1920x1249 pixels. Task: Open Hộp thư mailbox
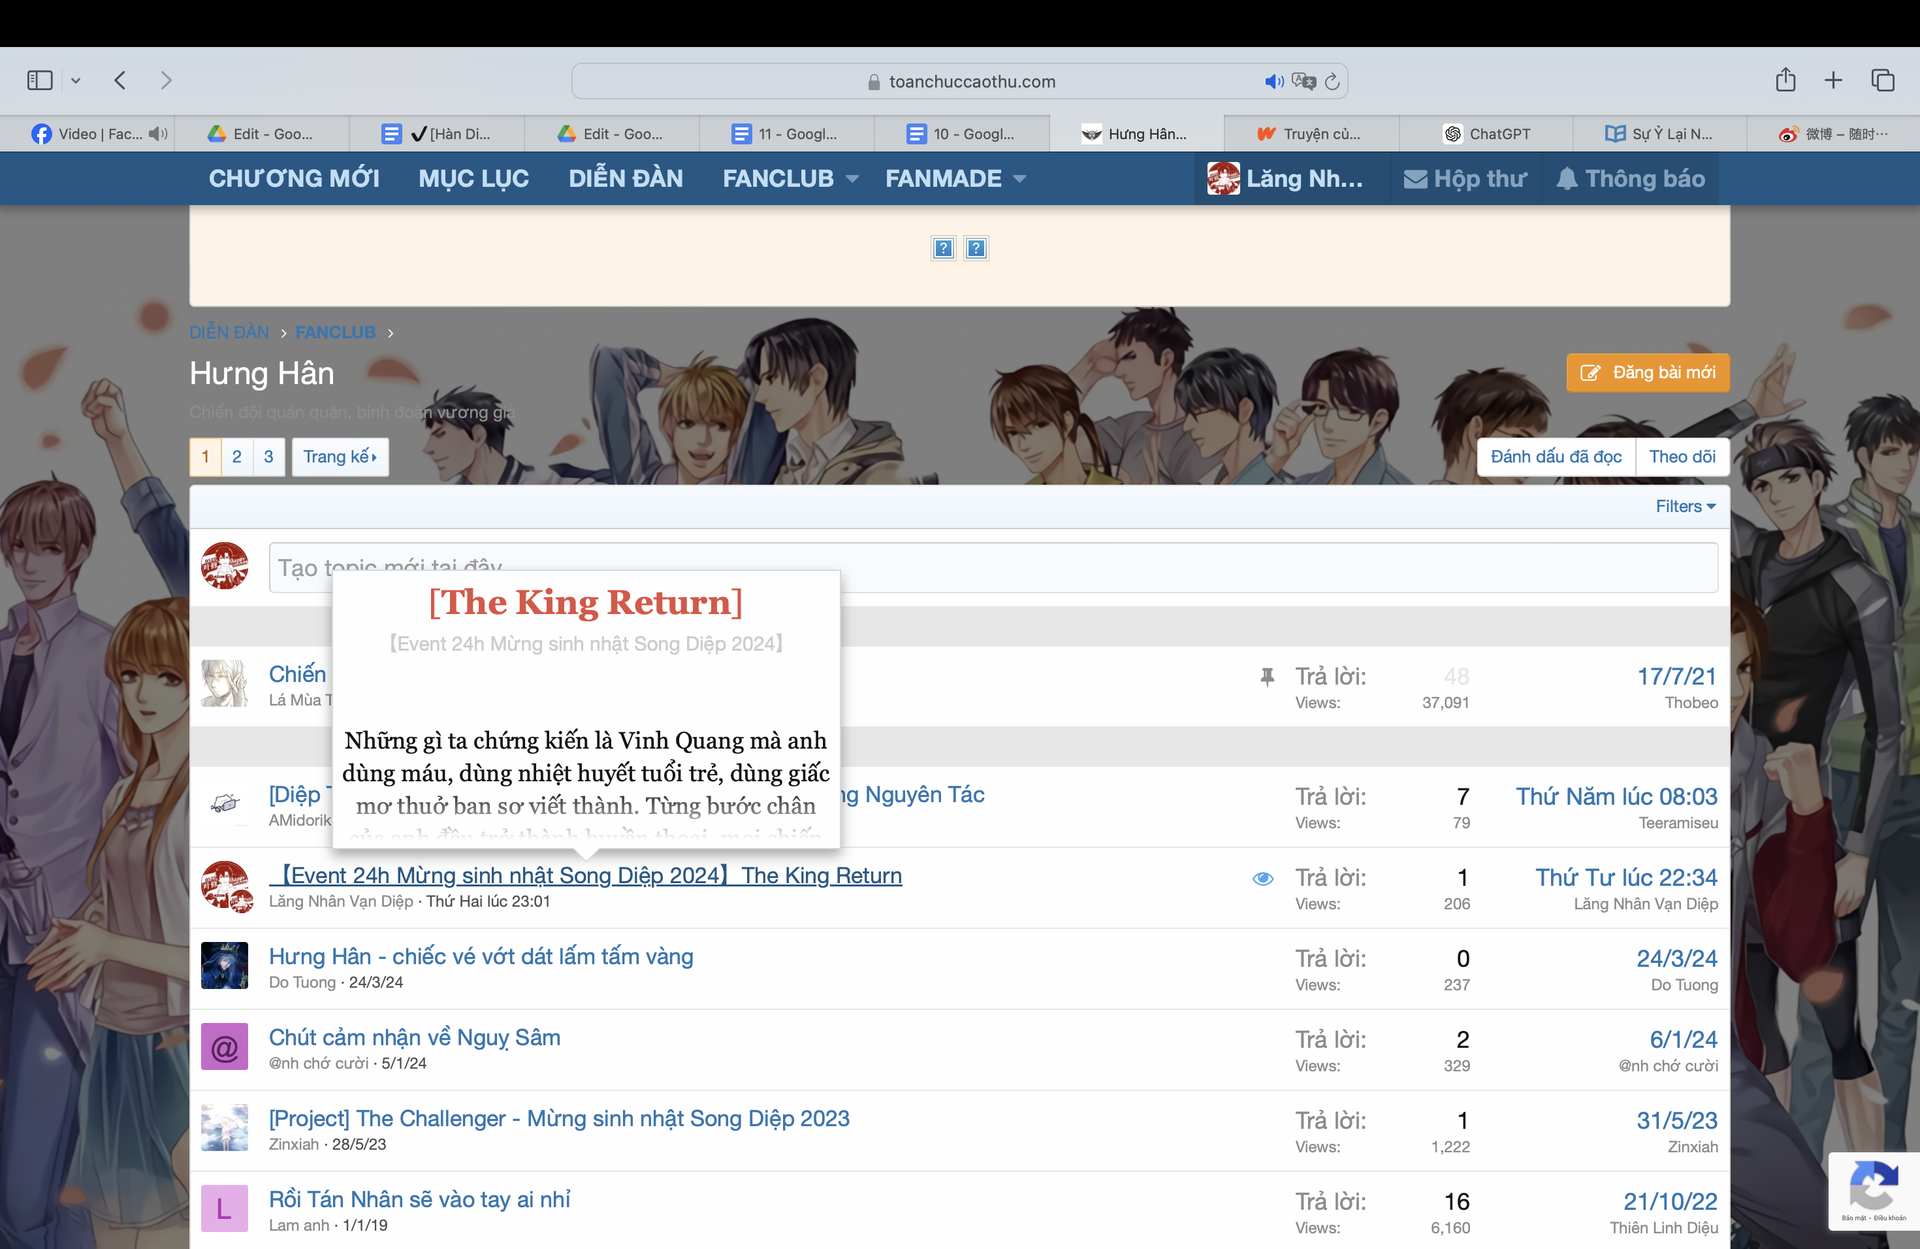[1465, 178]
